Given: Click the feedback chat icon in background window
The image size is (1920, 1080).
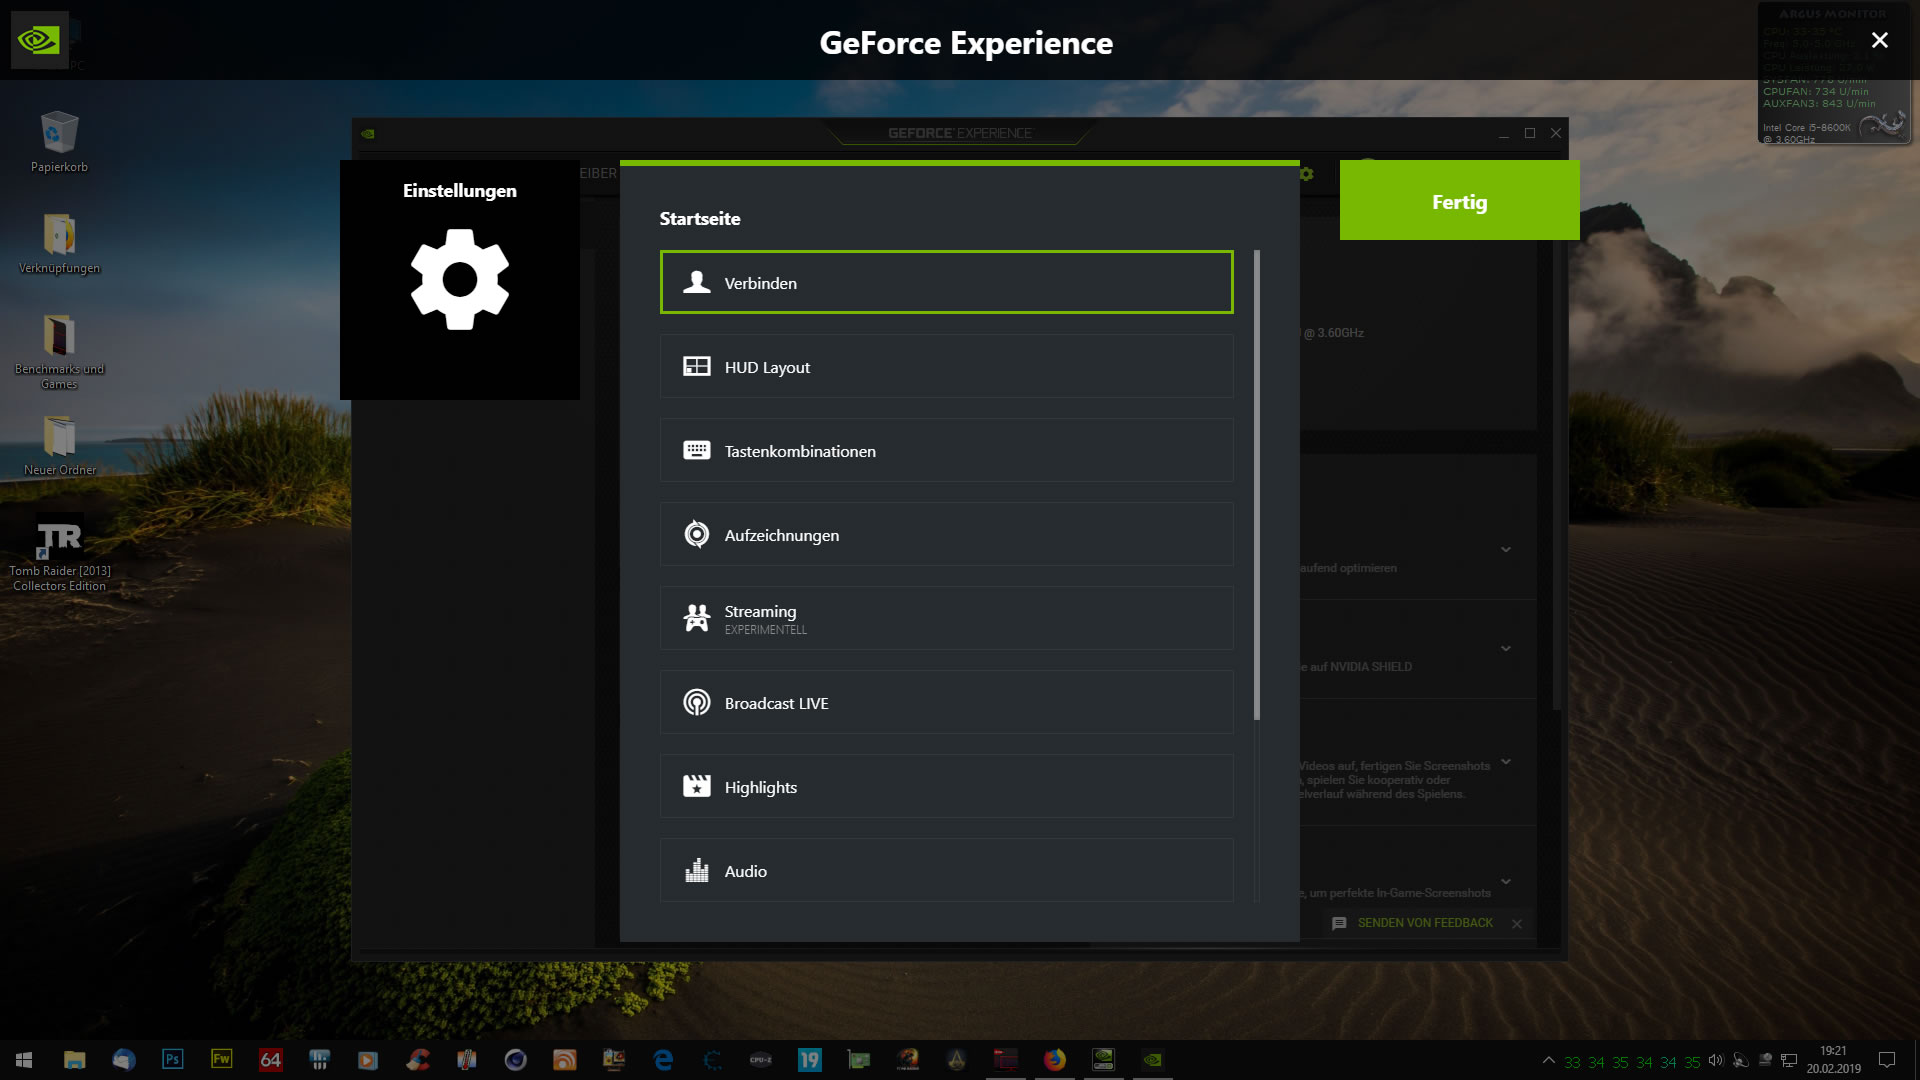Looking at the screenshot, I should [1339, 923].
